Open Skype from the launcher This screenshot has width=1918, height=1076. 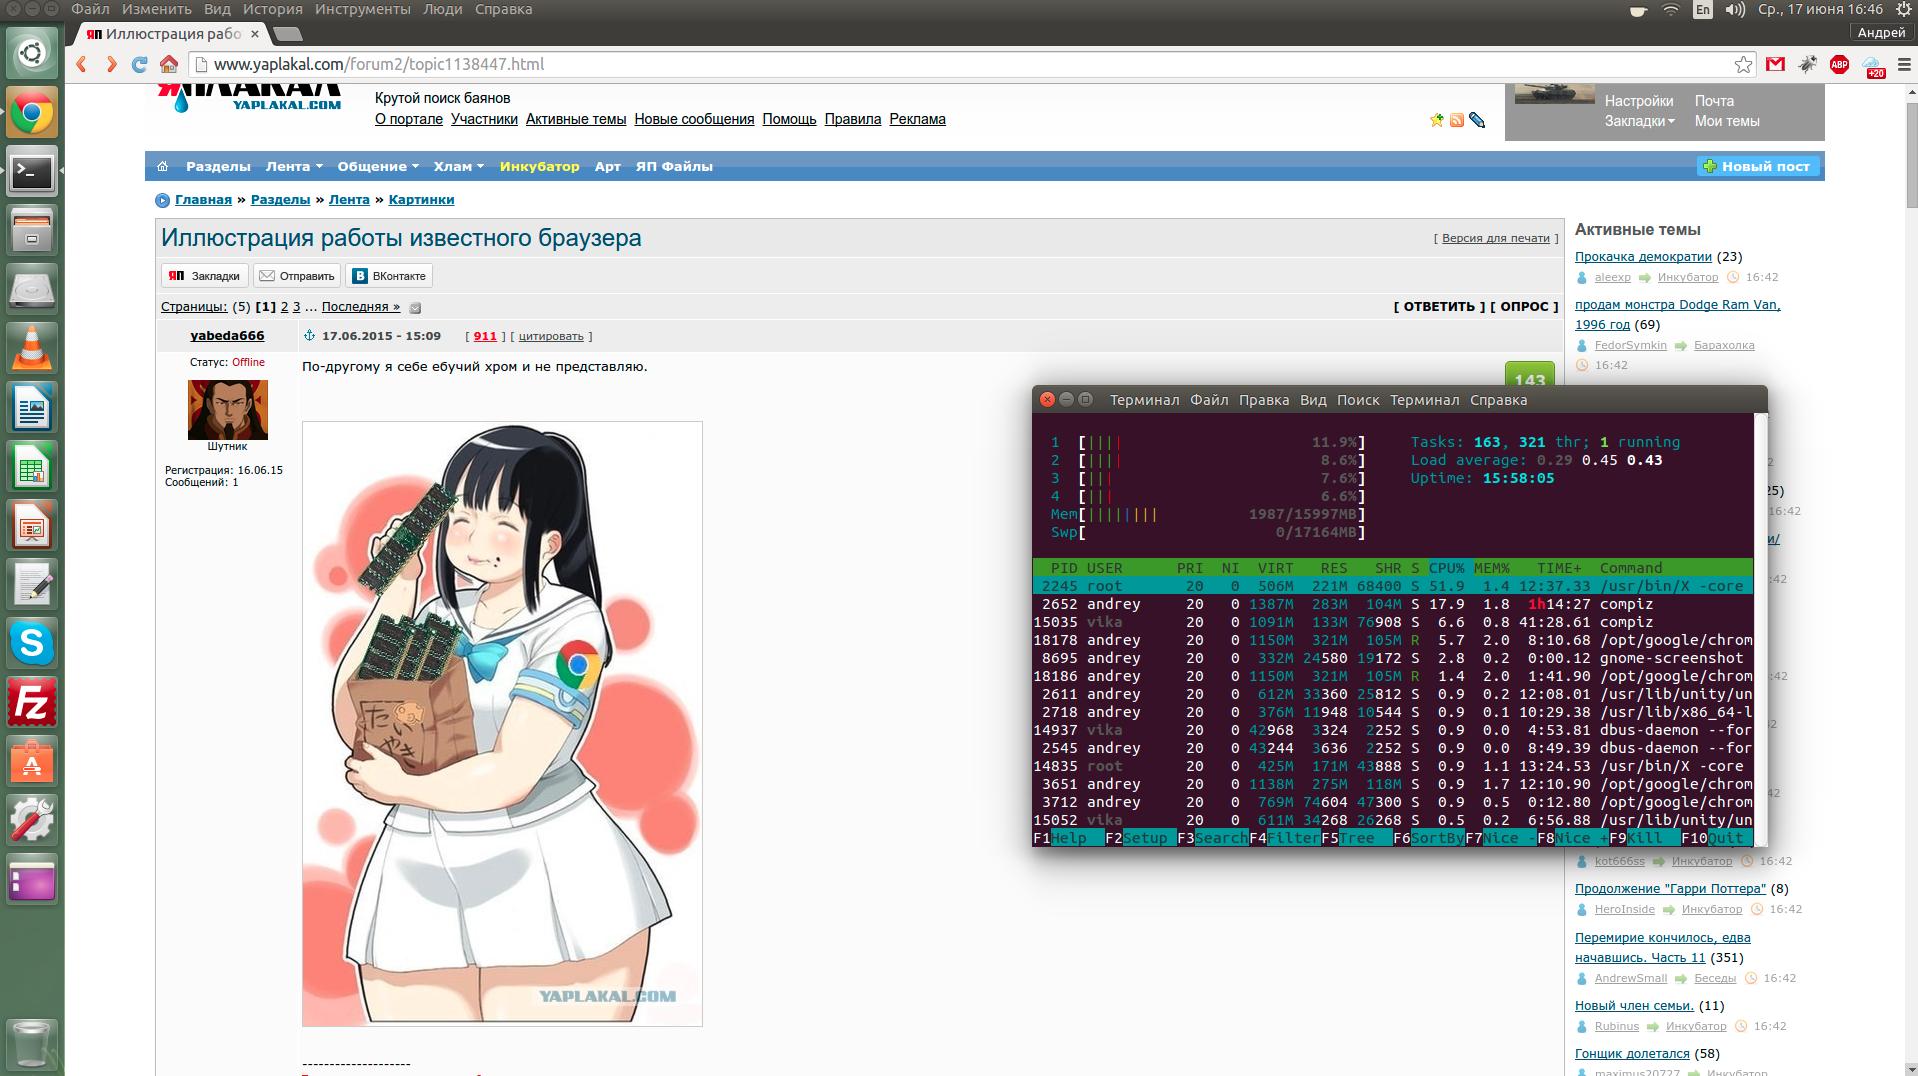click(x=32, y=643)
